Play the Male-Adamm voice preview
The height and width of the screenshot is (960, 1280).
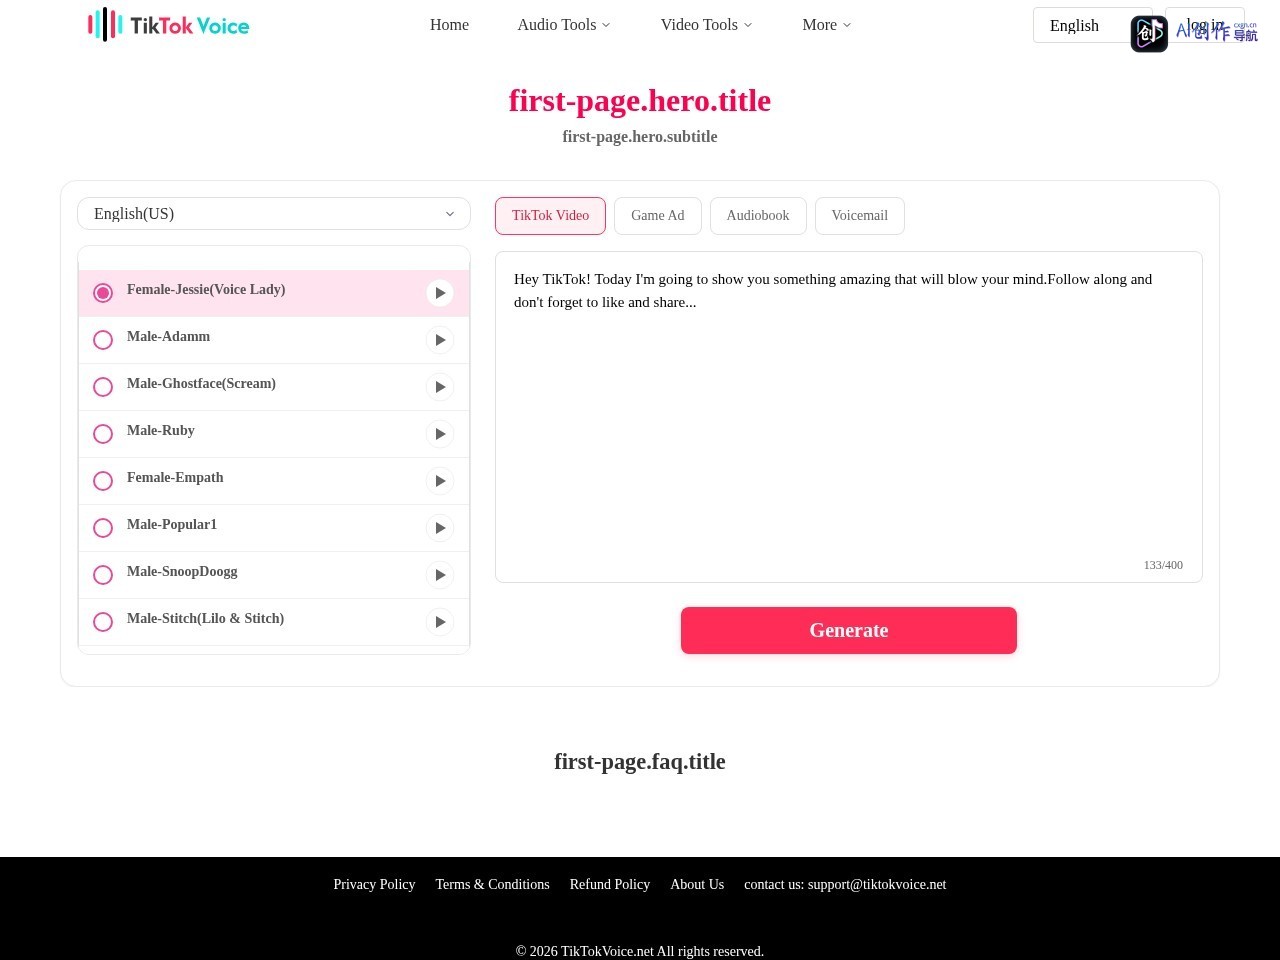pos(440,340)
